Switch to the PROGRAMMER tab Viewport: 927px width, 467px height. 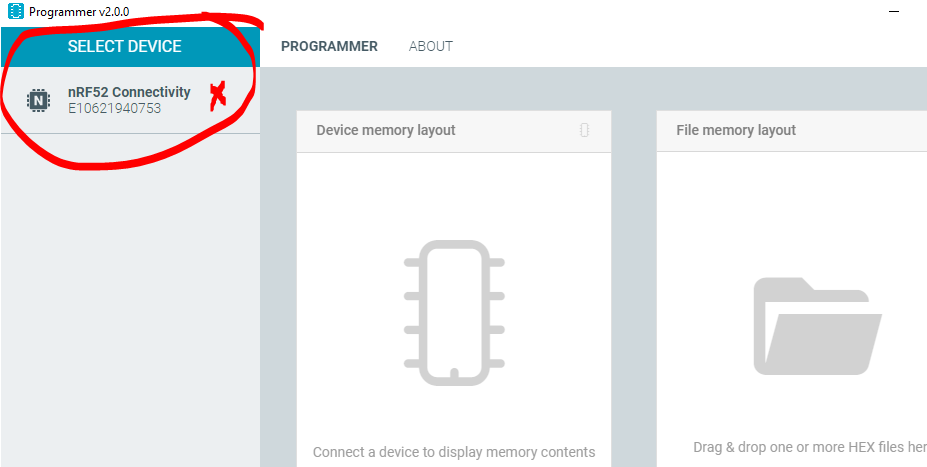click(x=329, y=46)
